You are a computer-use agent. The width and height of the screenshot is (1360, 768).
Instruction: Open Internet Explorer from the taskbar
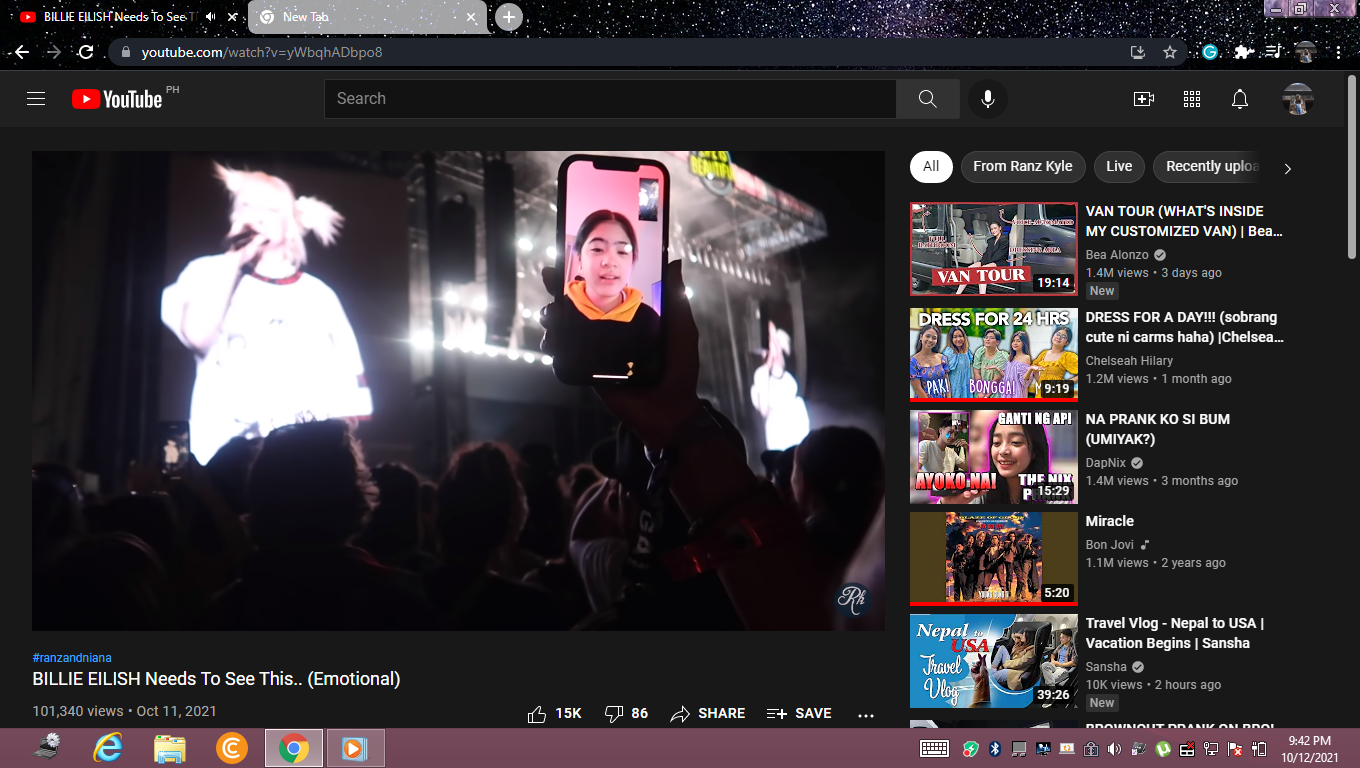(x=108, y=747)
